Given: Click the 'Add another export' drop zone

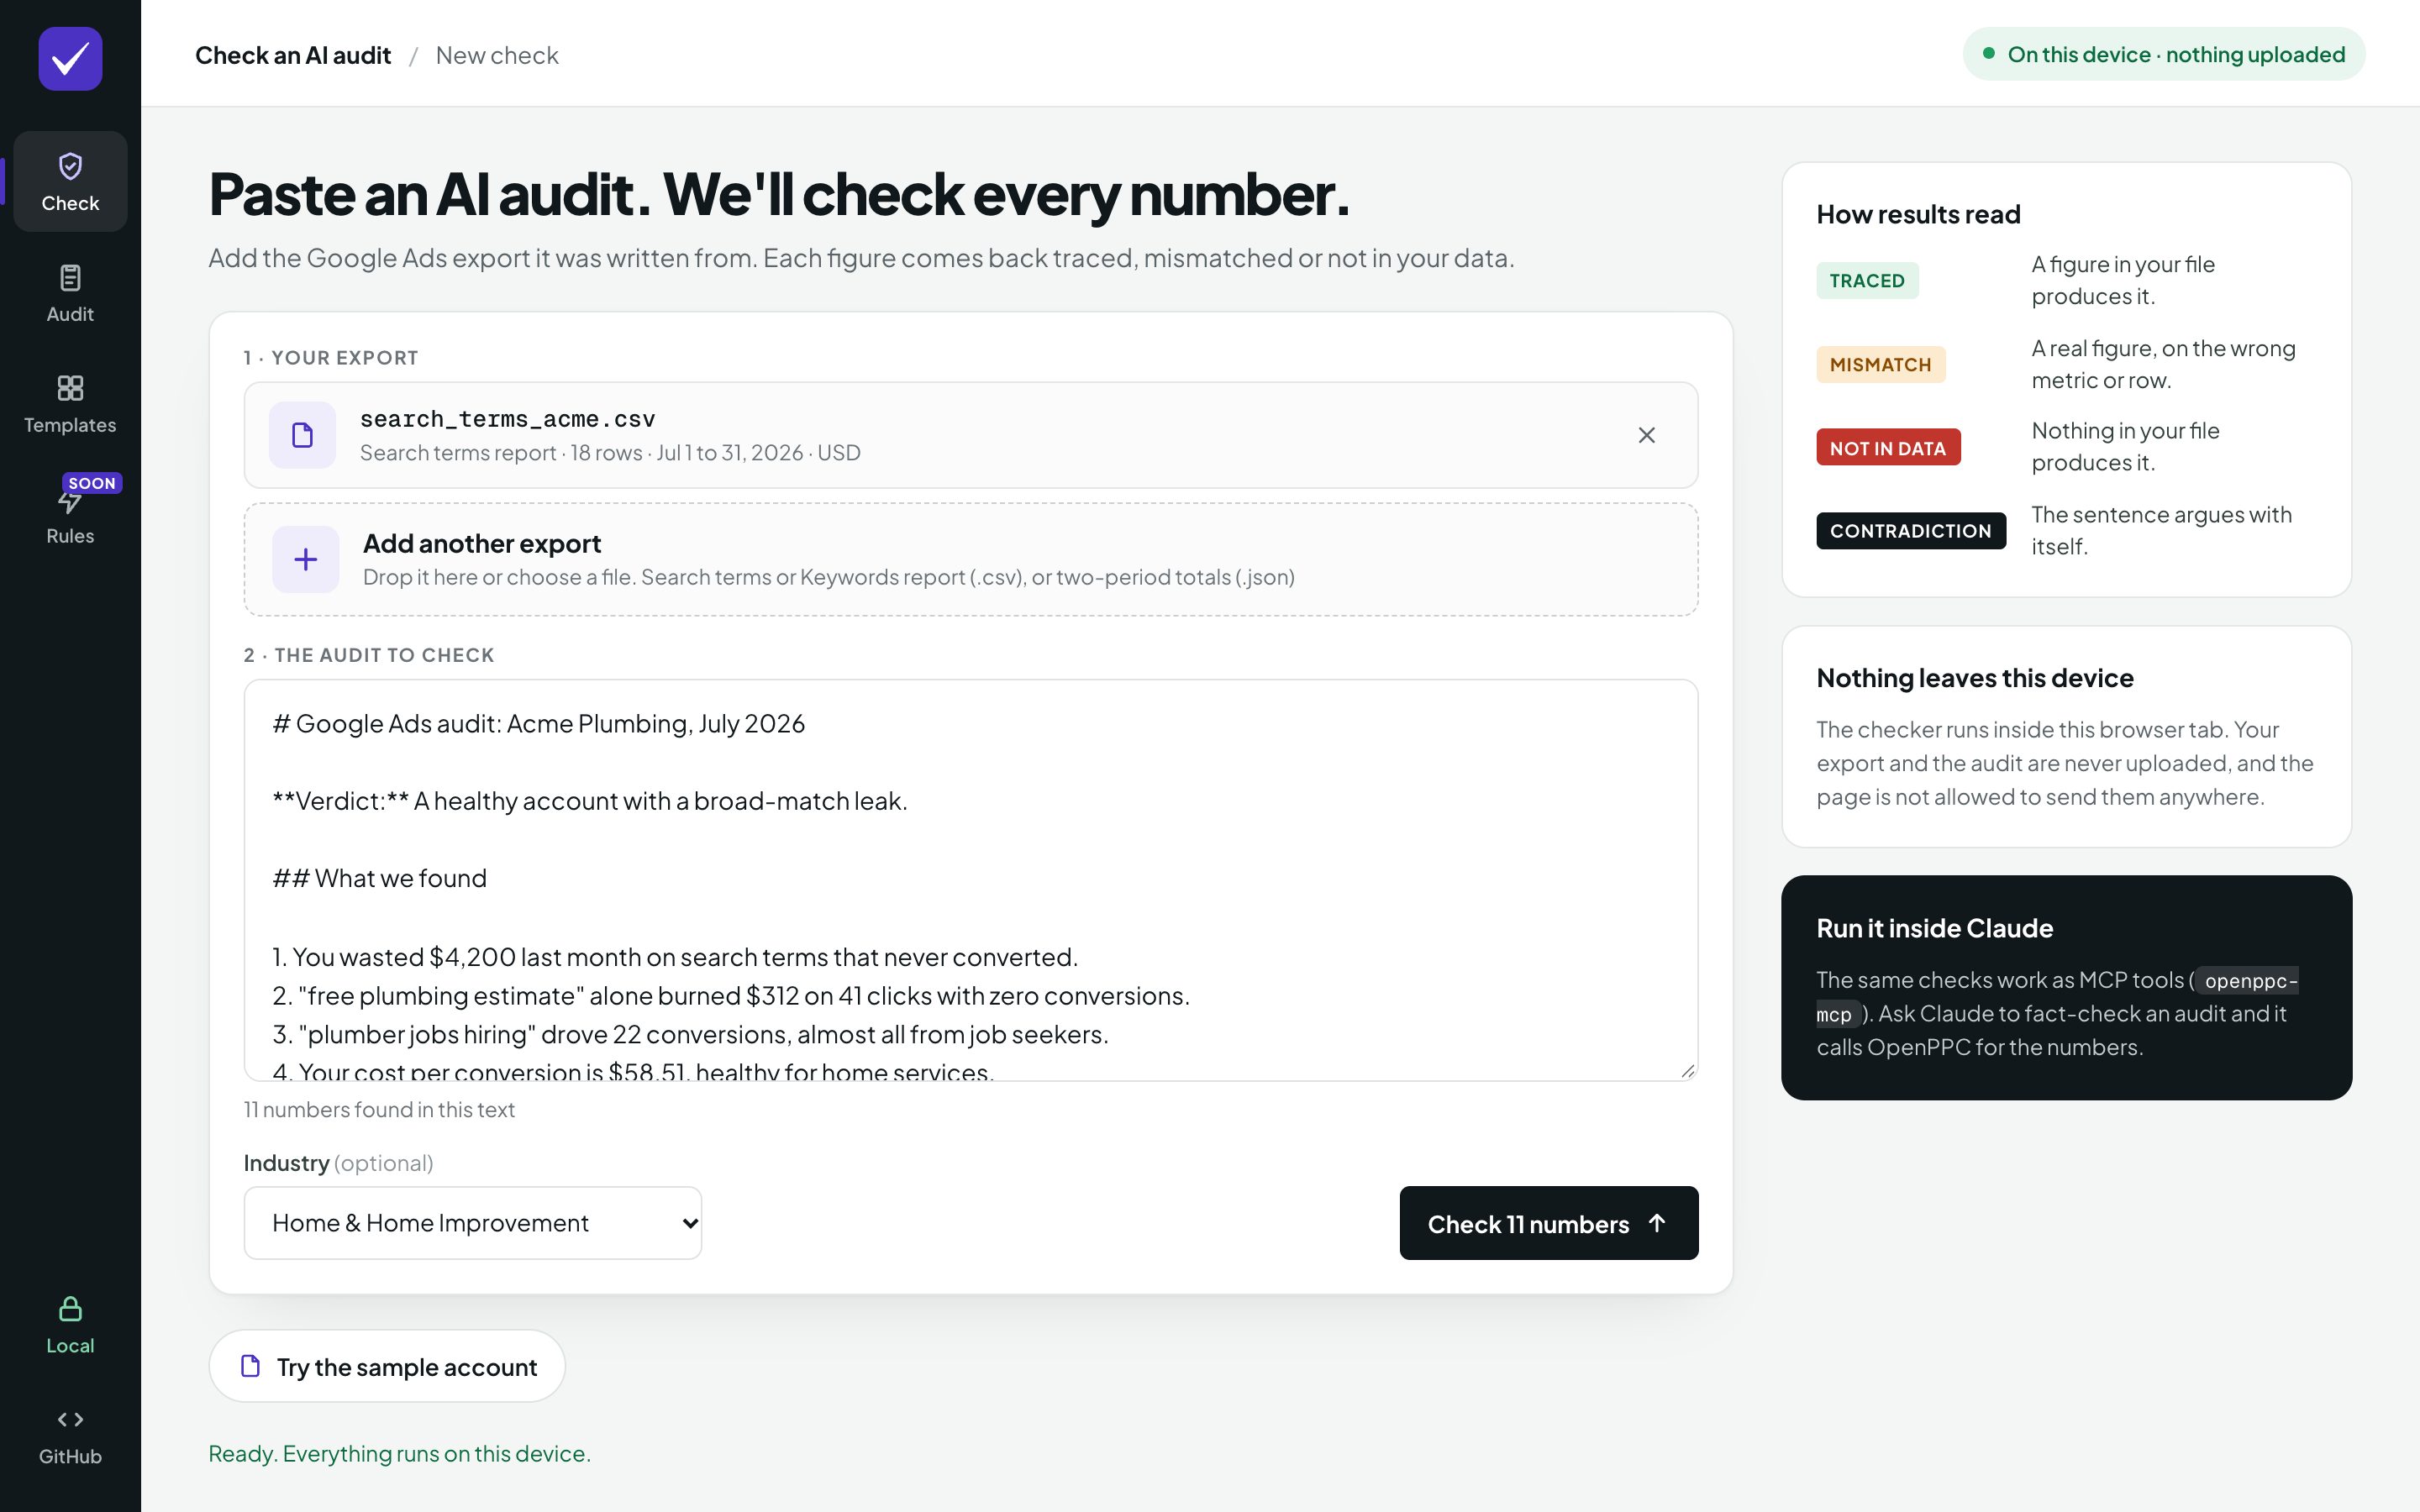Looking at the screenshot, I should (x=971, y=559).
